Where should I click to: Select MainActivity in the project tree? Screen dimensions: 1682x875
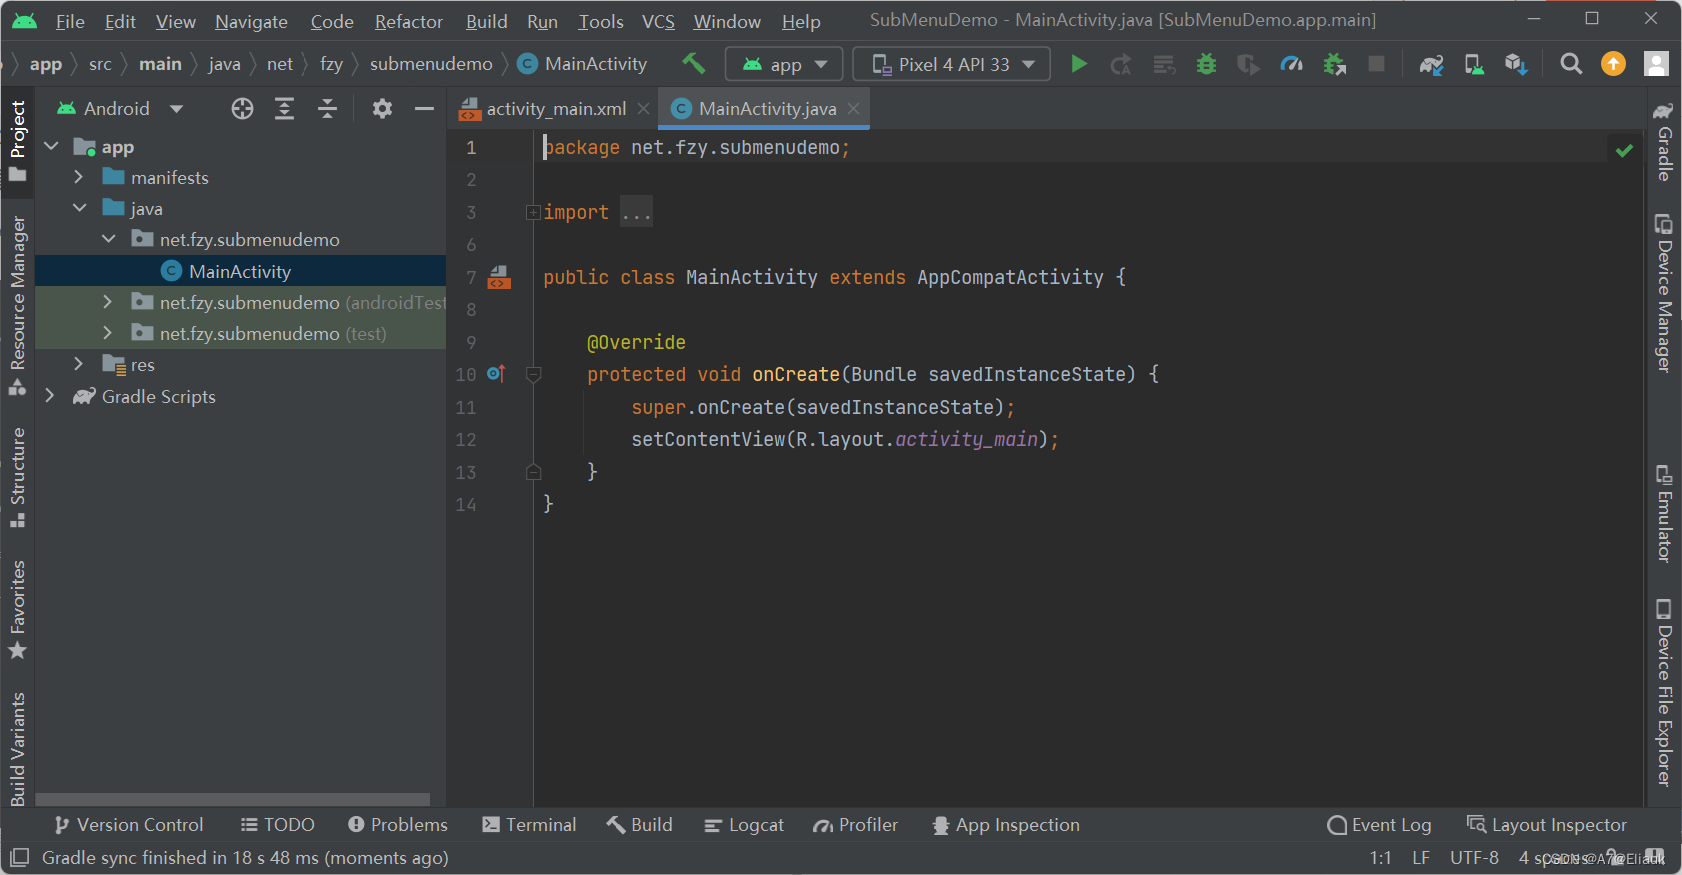[x=240, y=271]
